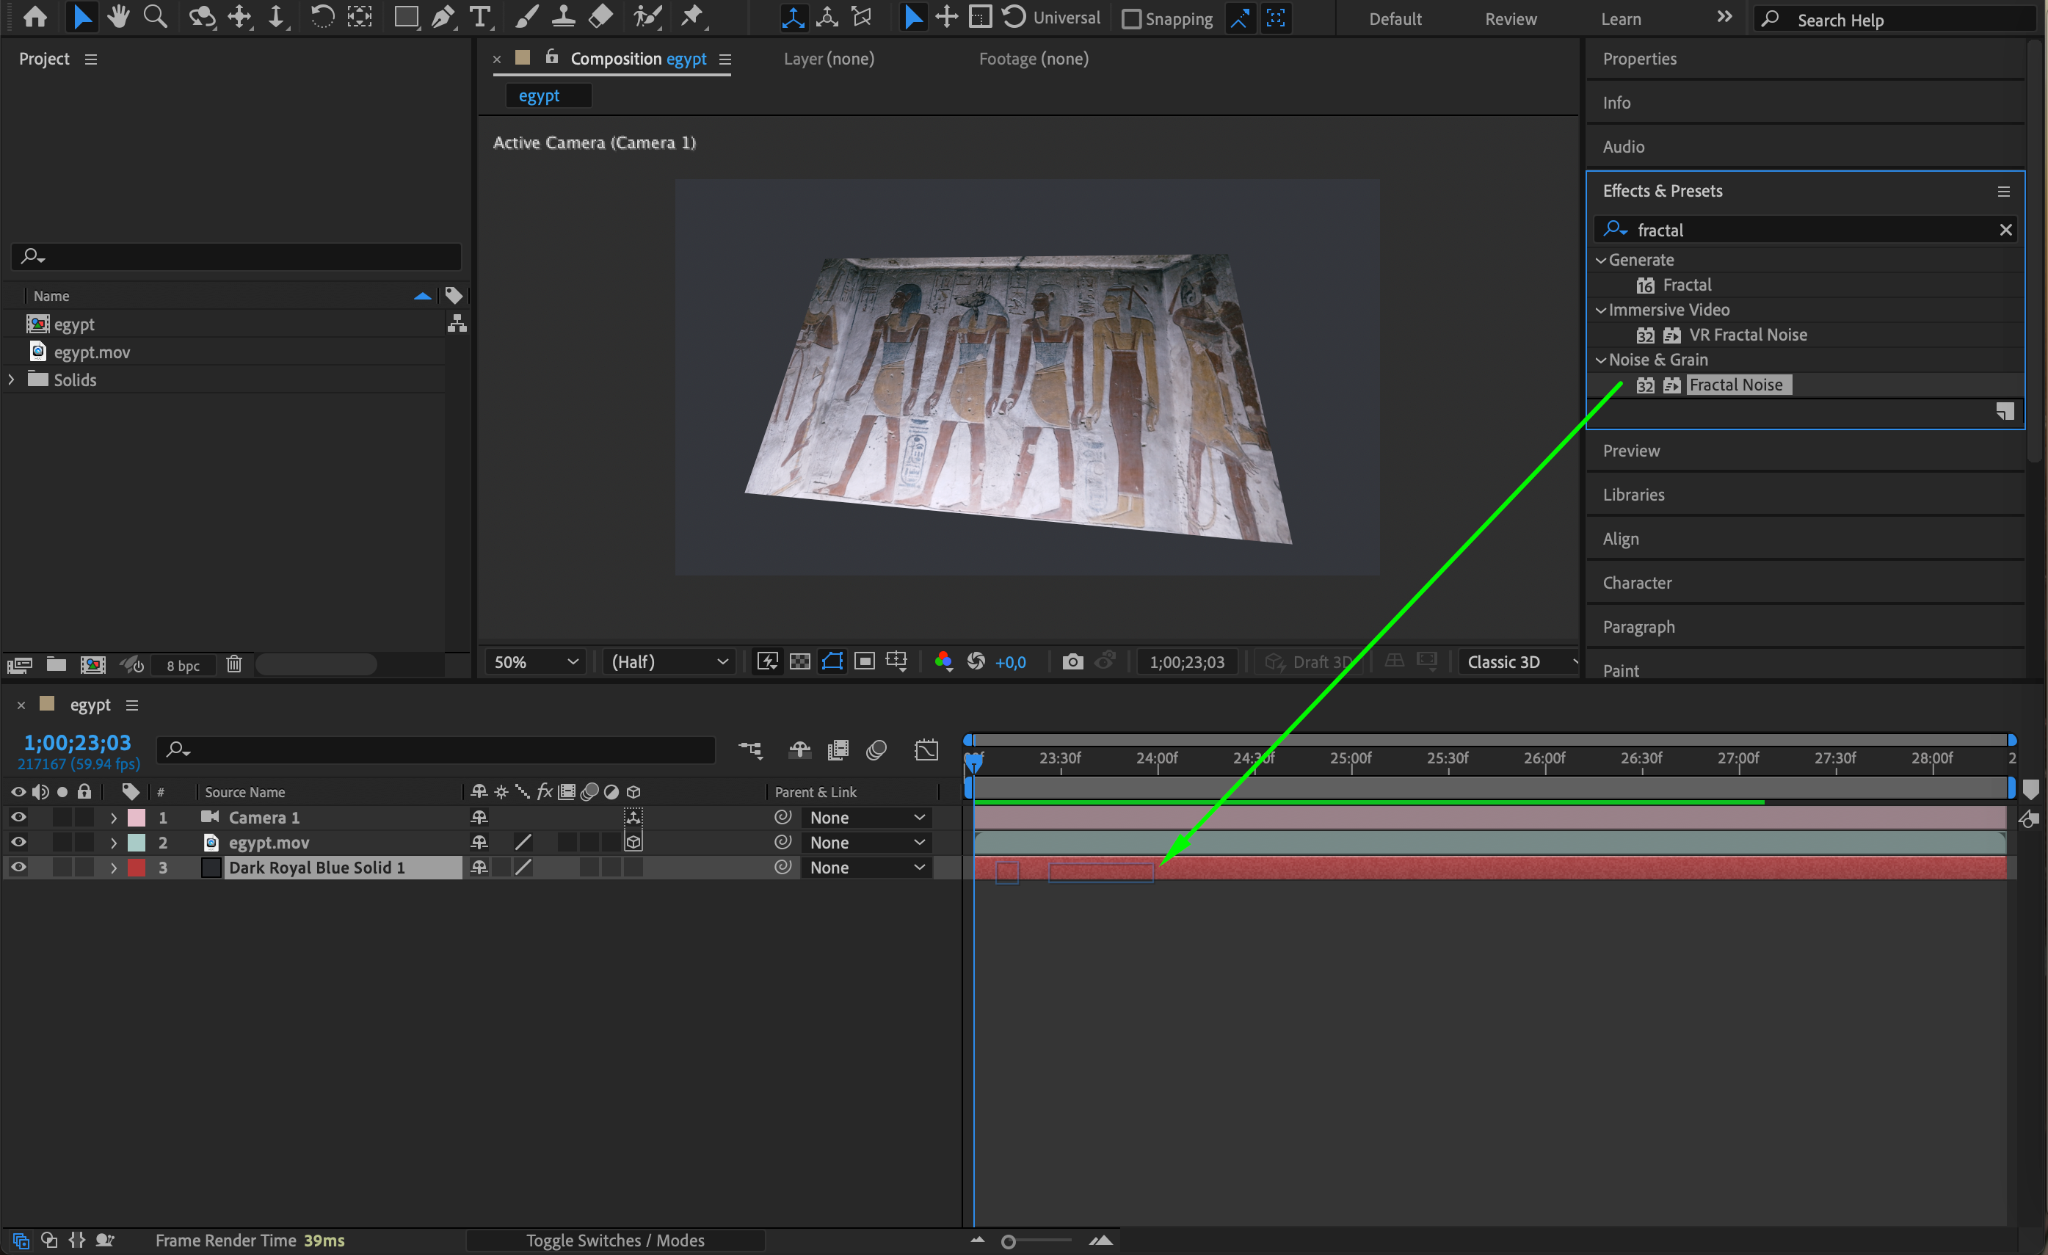
Task: Select the Pen tool
Action: pyautogui.click(x=443, y=17)
